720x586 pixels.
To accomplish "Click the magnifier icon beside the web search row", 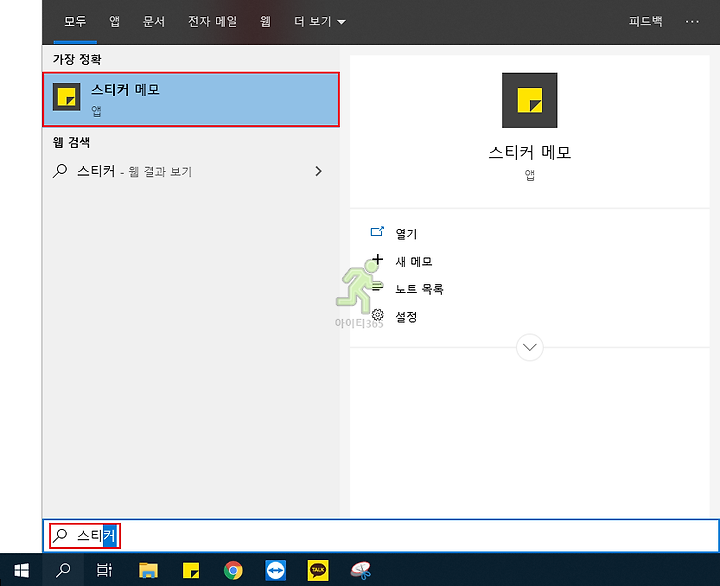I will point(60,171).
